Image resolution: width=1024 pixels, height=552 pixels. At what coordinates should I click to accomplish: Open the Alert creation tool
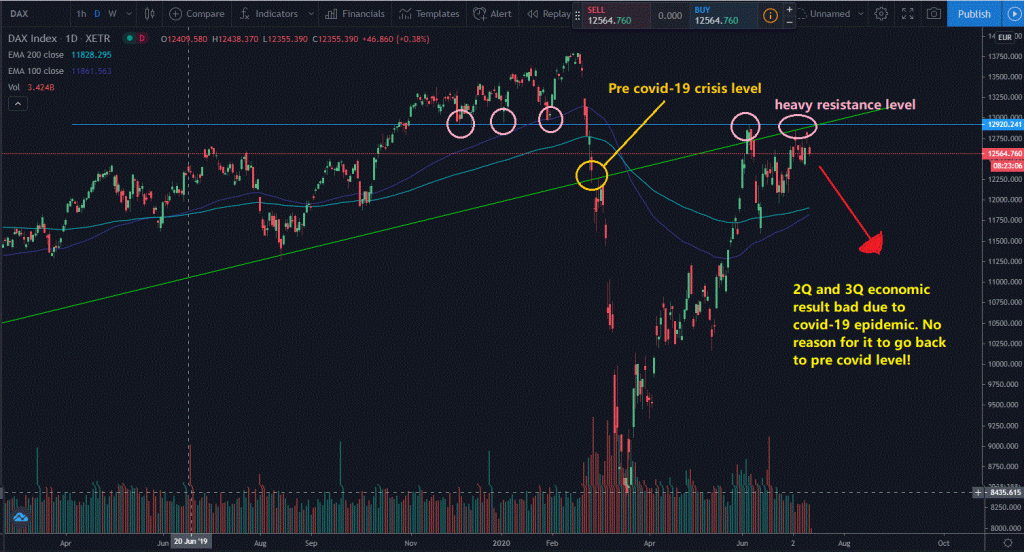tap(493, 14)
